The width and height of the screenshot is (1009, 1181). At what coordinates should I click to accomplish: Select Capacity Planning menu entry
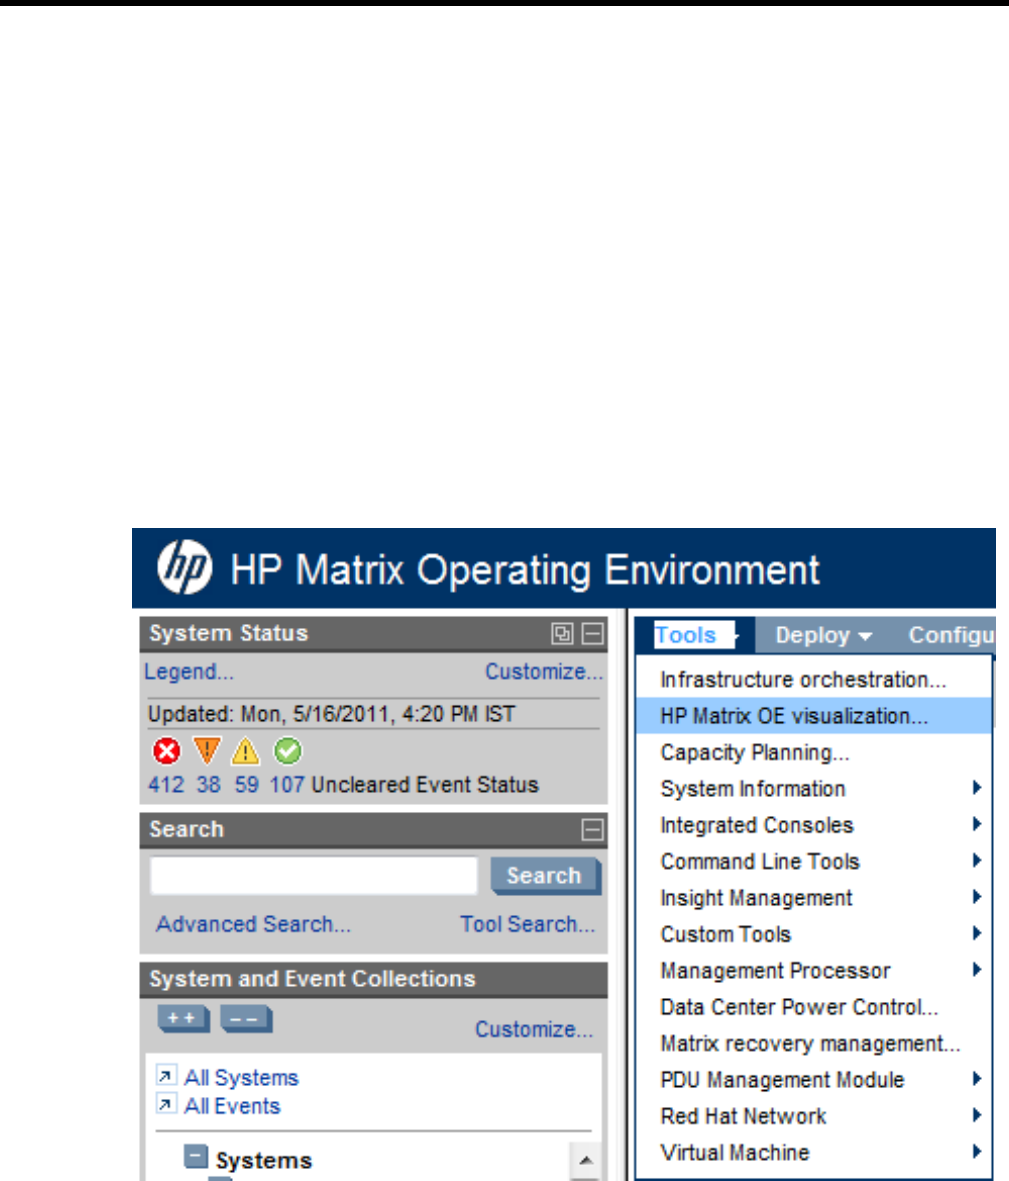coord(813,752)
